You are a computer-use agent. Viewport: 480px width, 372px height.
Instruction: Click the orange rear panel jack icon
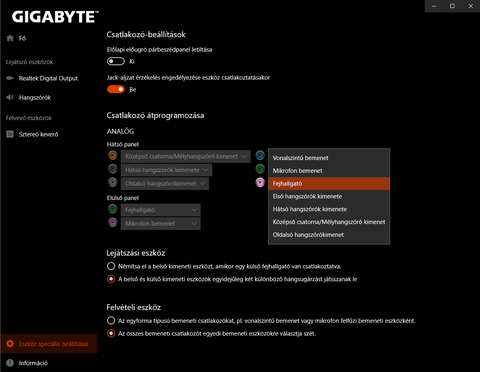pos(113,155)
